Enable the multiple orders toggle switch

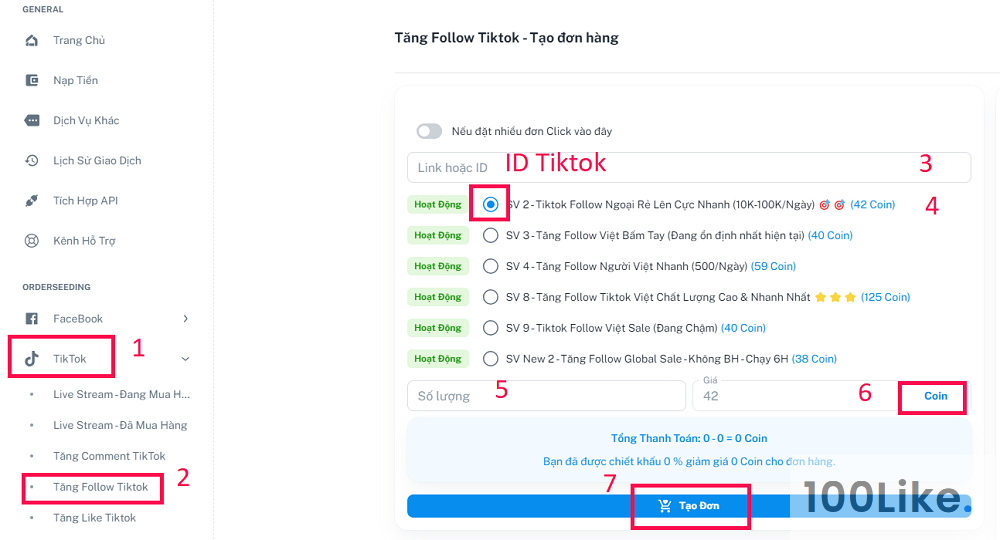click(429, 131)
